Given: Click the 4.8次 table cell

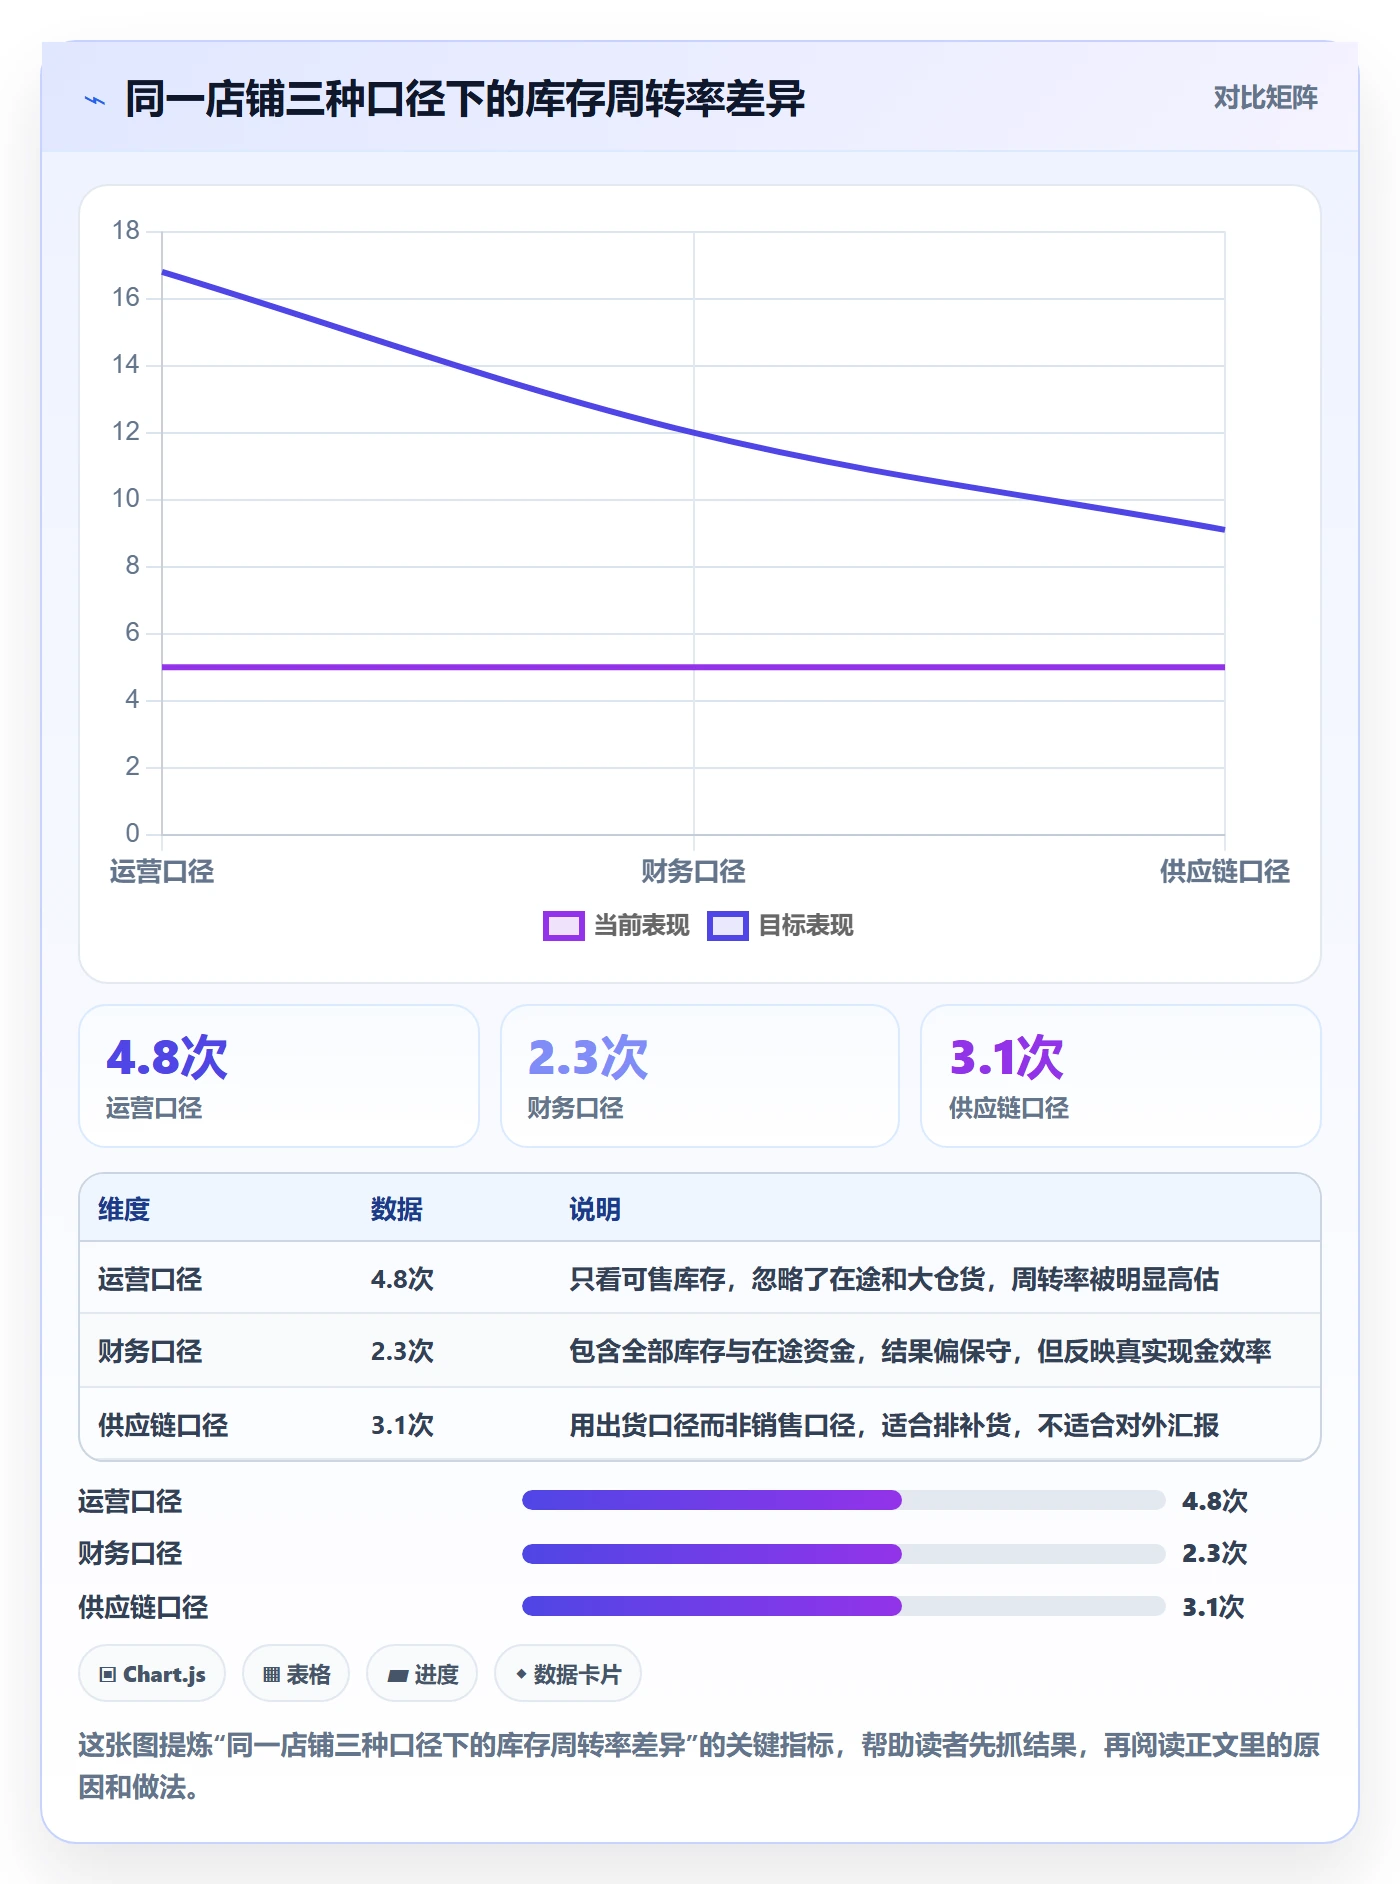Looking at the screenshot, I should pyautogui.click(x=402, y=1279).
